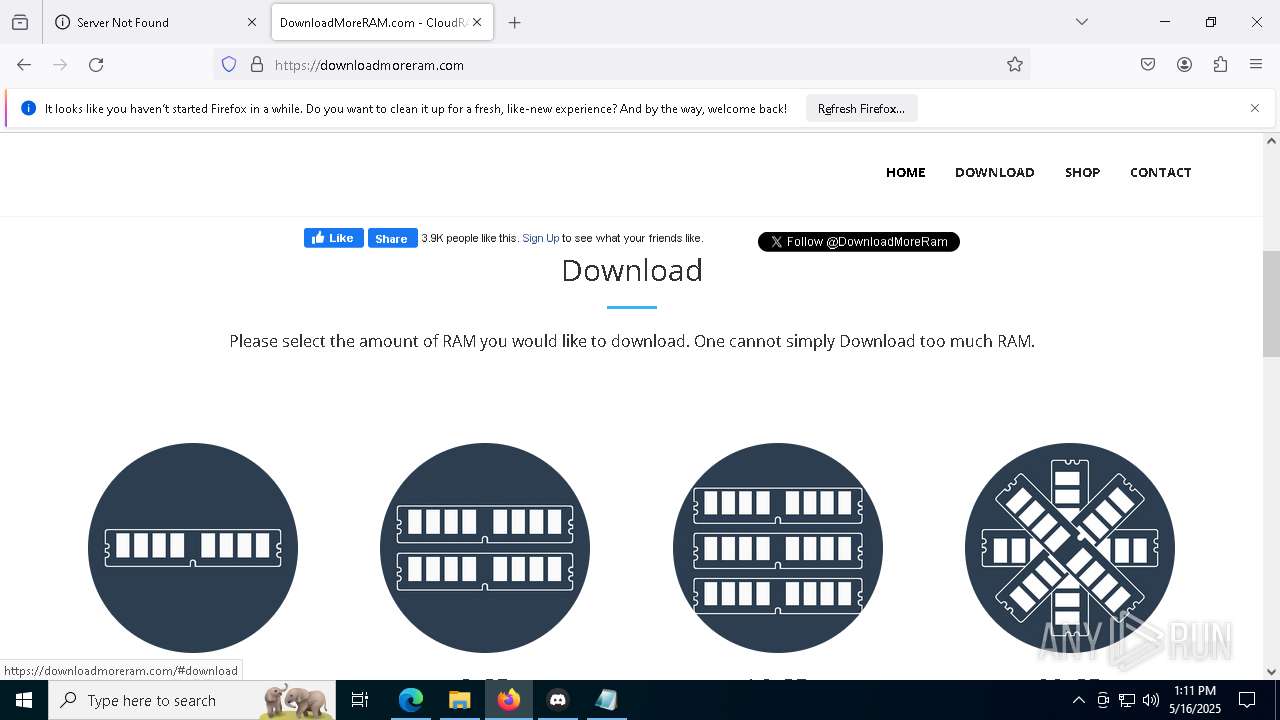Go back to the previous page
The image size is (1280, 720).
[x=24, y=65]
